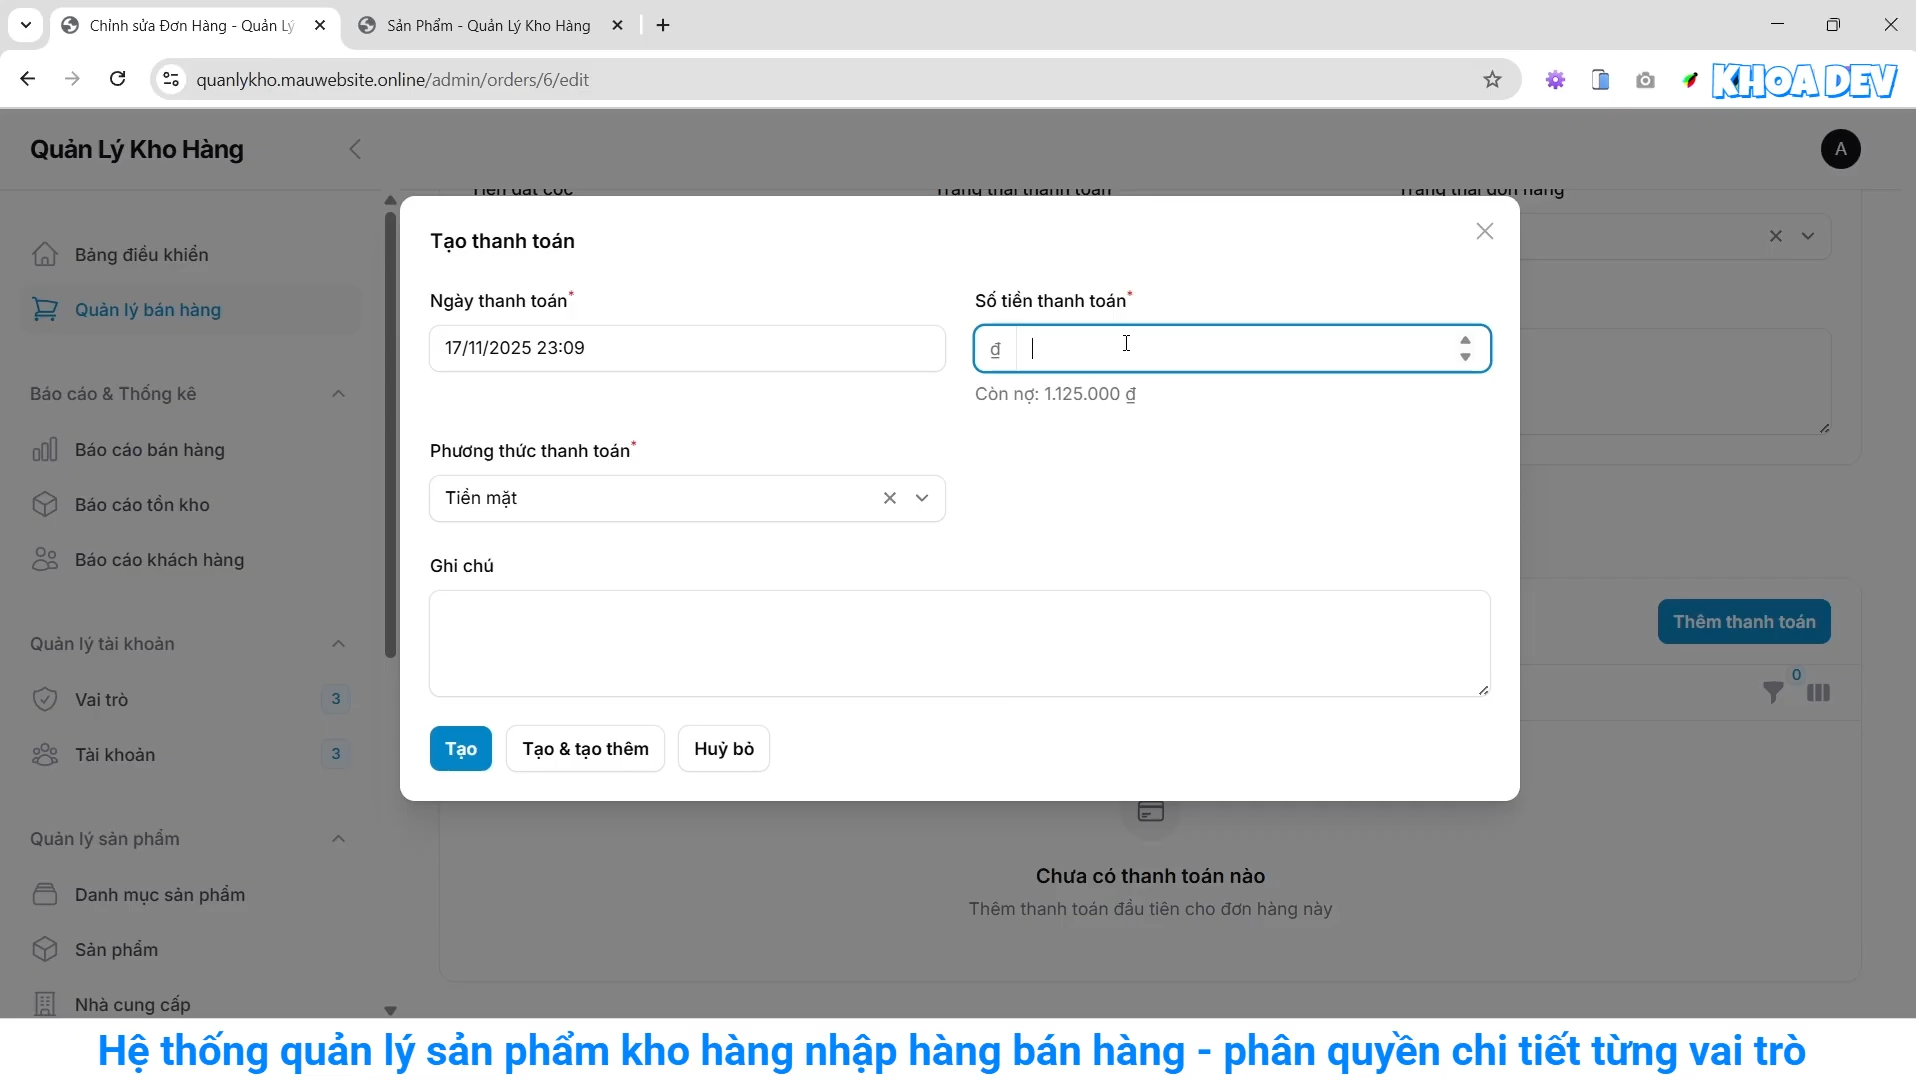
Task: Open the Phương thức thanh toán dropdown
Action: click(x=922, y=498)
